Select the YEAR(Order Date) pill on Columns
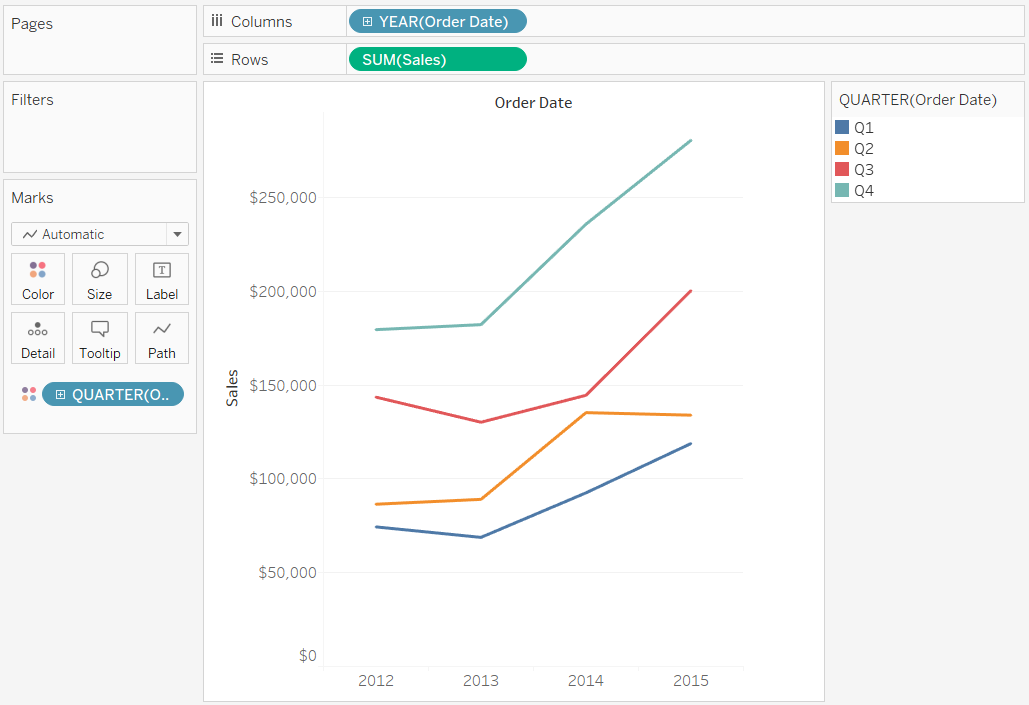This screenshot has width=1029, height=705. point(437,22)
